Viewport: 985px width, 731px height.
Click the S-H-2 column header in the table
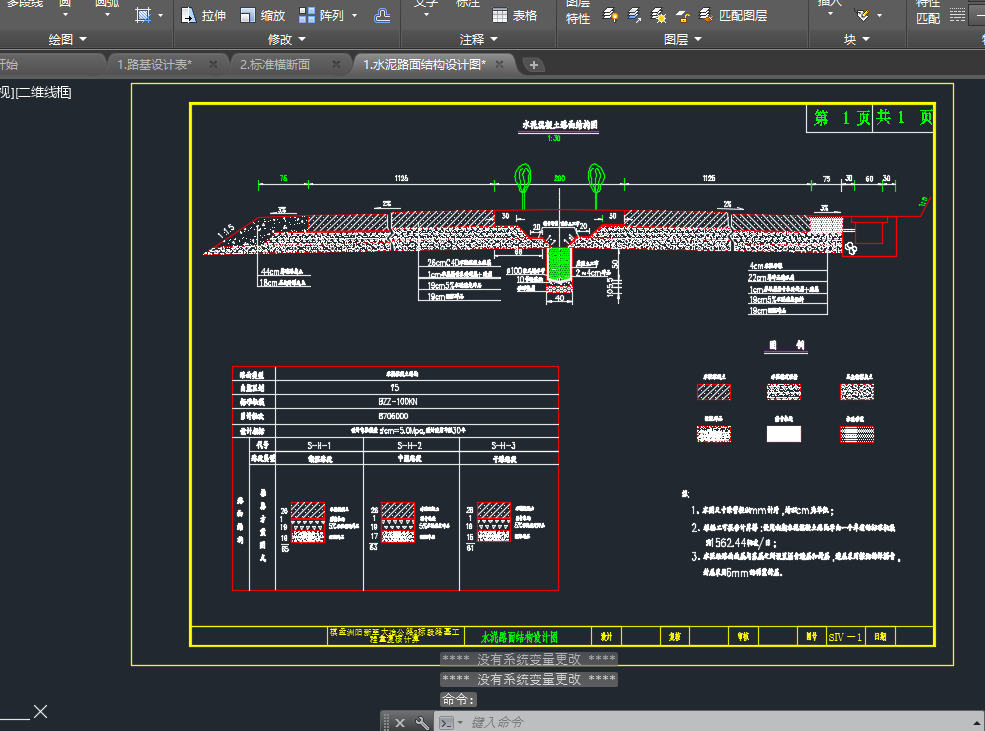point(409,445)
